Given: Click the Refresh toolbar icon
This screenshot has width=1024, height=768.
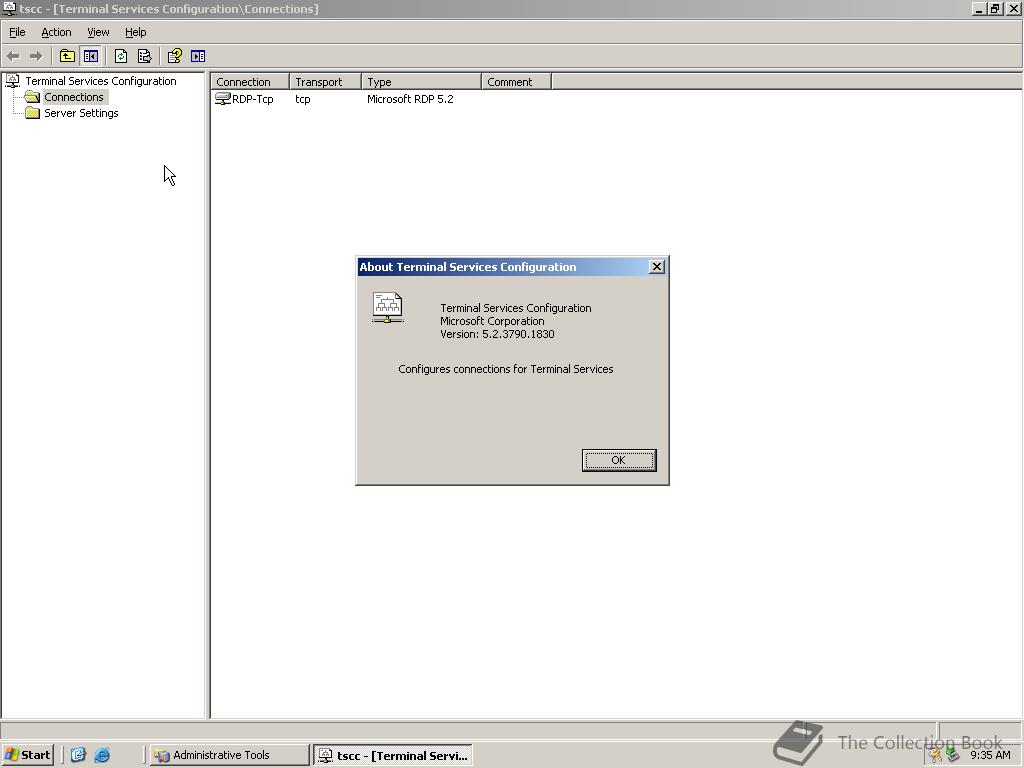Looking at the screenshot, I should pos(121,56).
